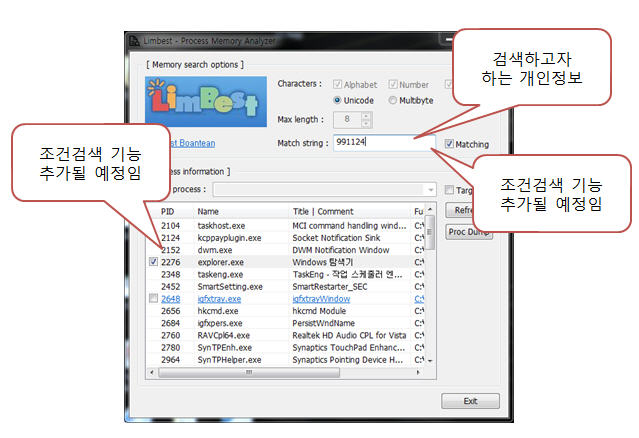Click the Exit button
The height and width of the screenshot is (438, 639).
pos(470,401)
